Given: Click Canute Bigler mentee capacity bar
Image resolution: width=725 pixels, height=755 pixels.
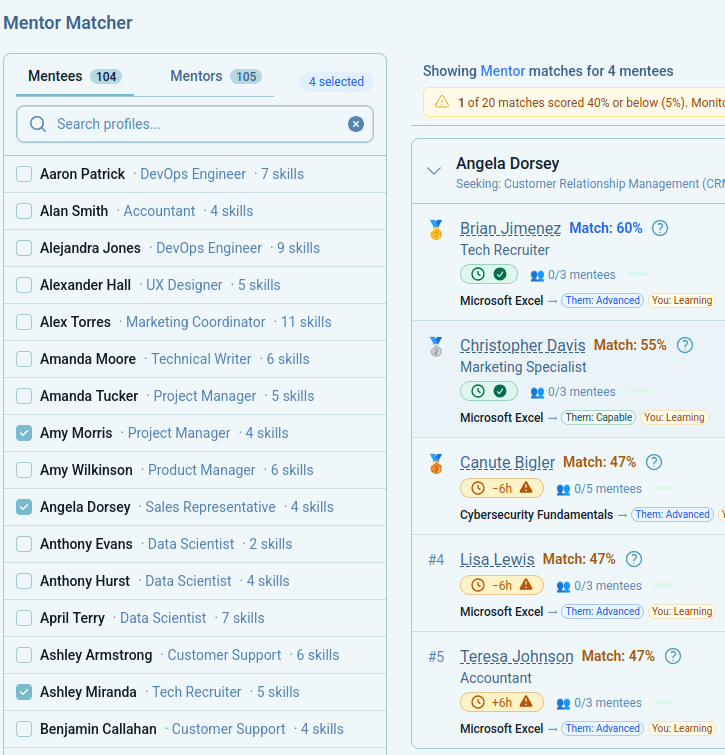Looking at the screenshot, I should click(x=664, y=488).
